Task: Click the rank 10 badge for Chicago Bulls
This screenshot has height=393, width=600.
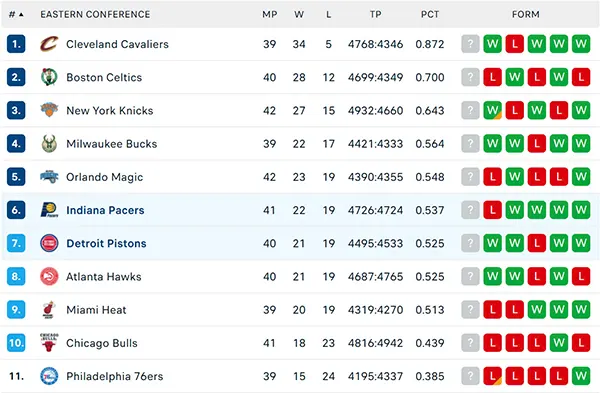Action: point(16,342)
